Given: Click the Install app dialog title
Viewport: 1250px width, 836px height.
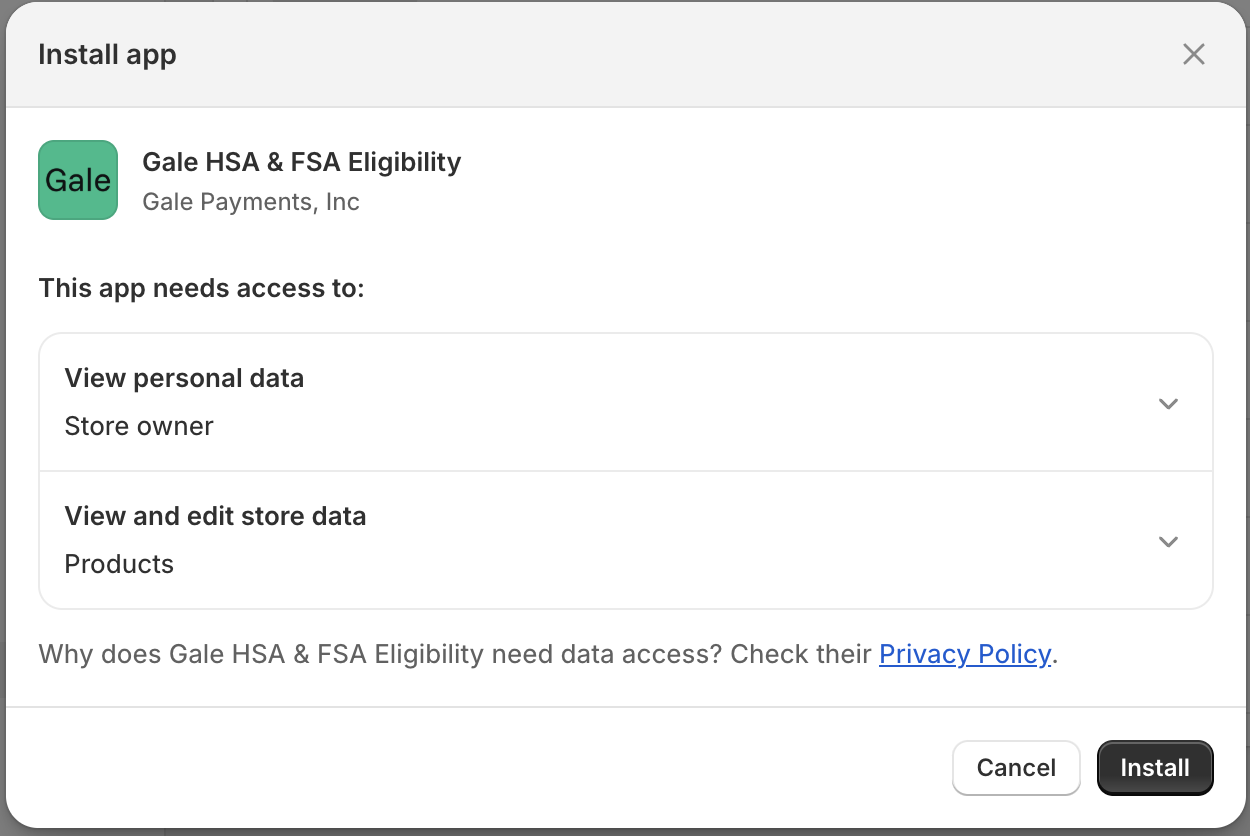Looking at the screenshot, I should click(107, 54).
